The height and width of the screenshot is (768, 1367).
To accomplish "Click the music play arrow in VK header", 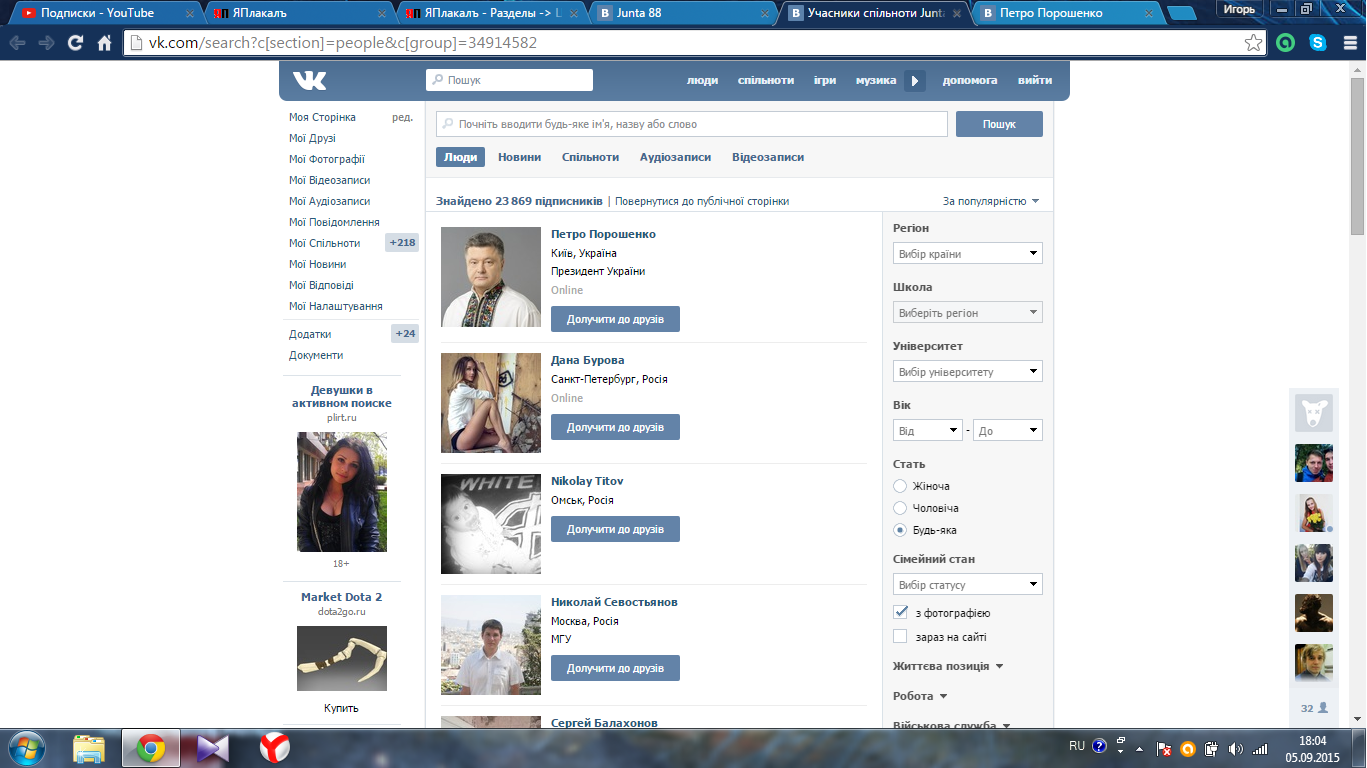I will click(915, 81).
